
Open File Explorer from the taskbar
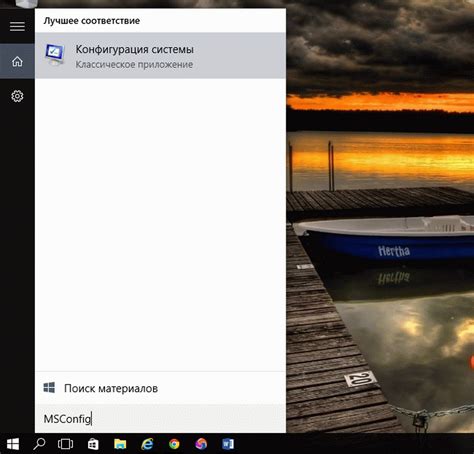coord(120,444)
